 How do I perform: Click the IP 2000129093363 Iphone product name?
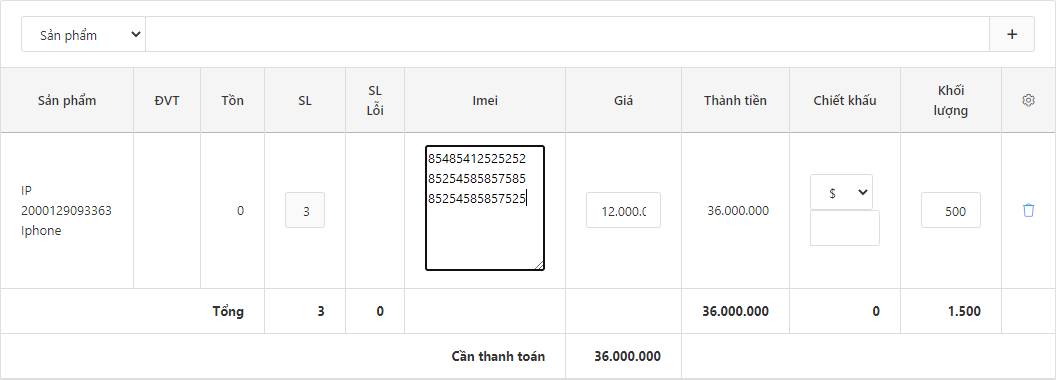tap(66, 210)
